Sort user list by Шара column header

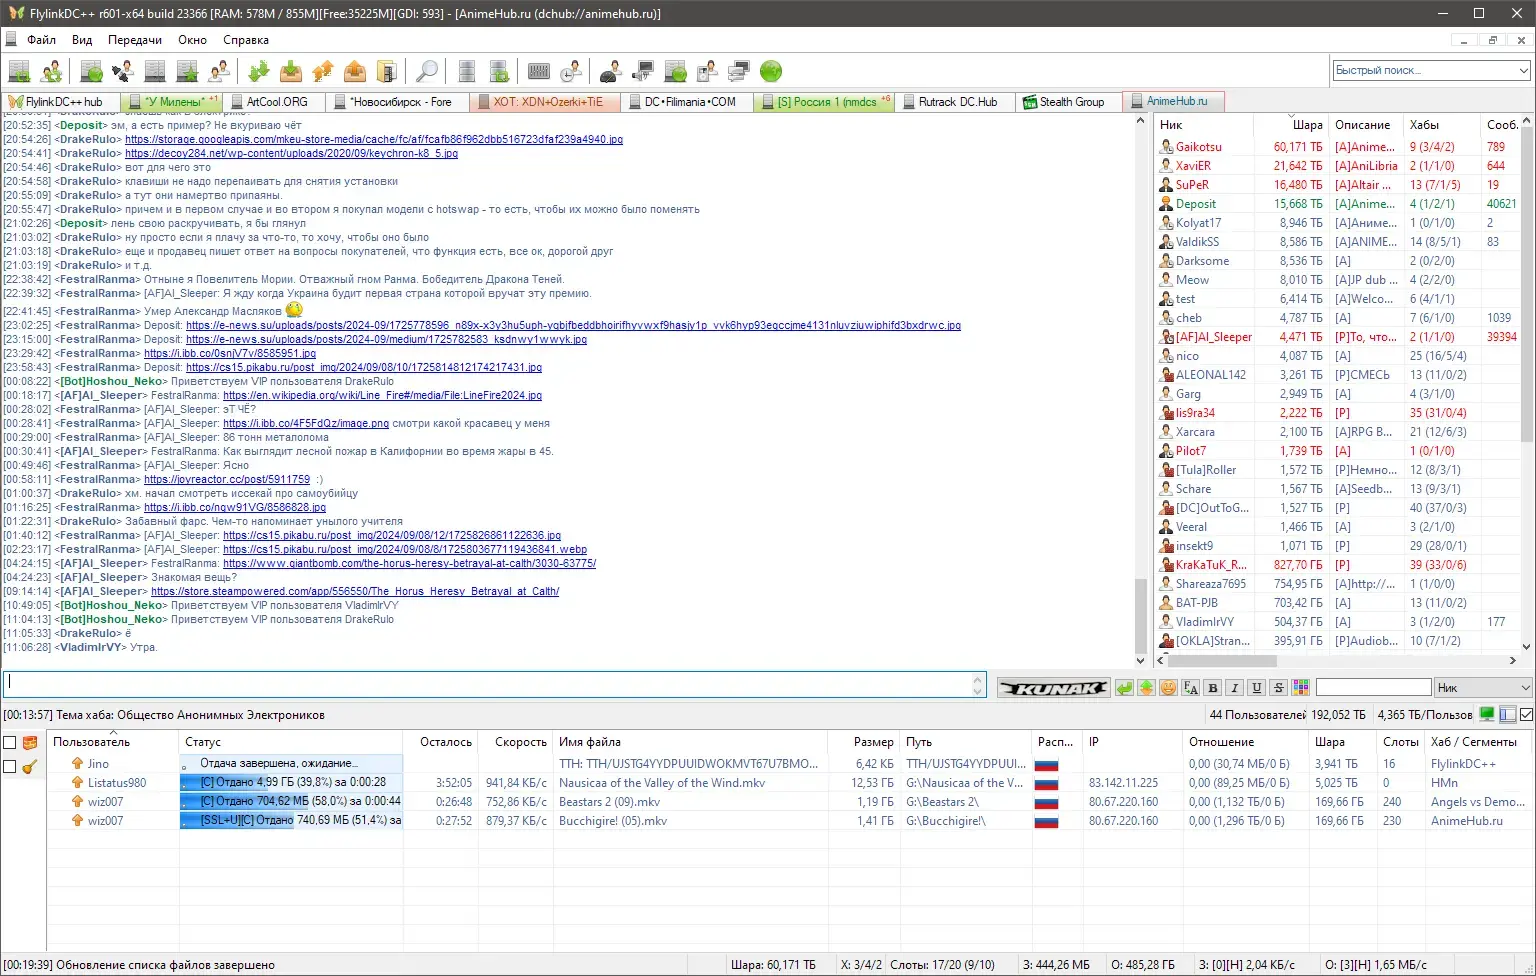point(1291,125)
